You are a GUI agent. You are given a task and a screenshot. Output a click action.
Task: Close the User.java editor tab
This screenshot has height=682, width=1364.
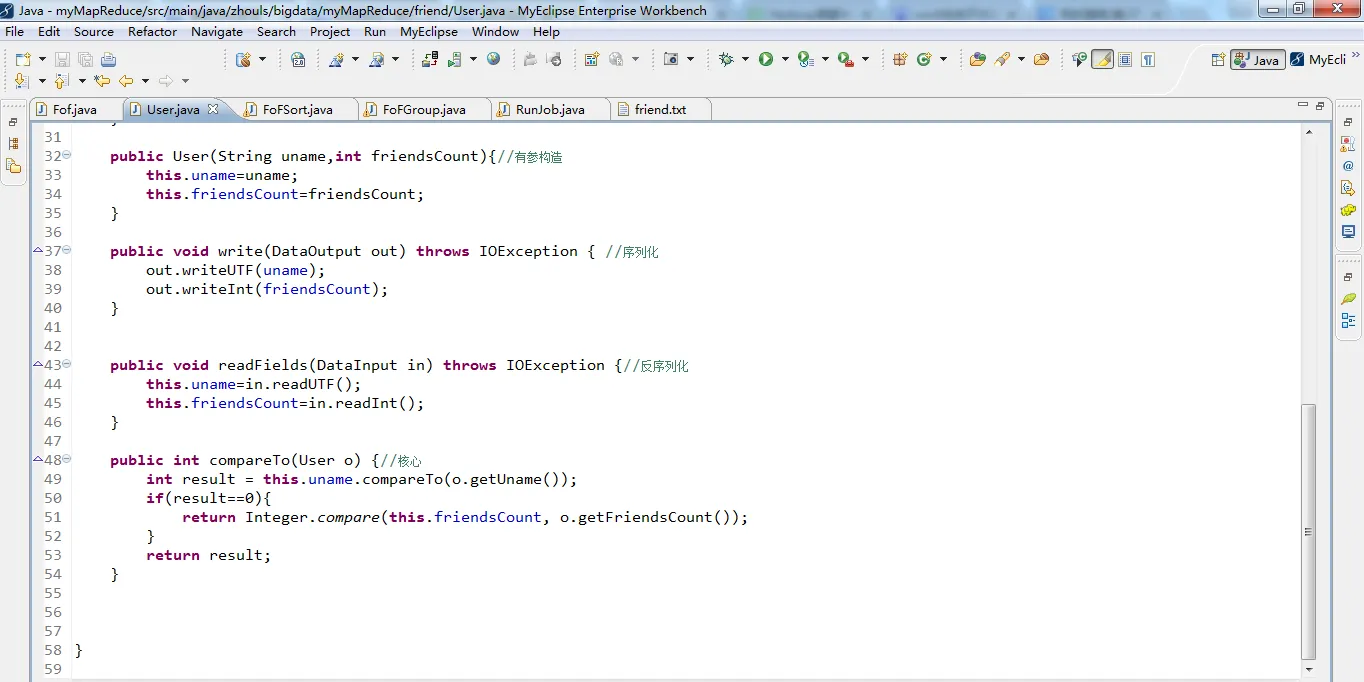(x=213, y=109)
